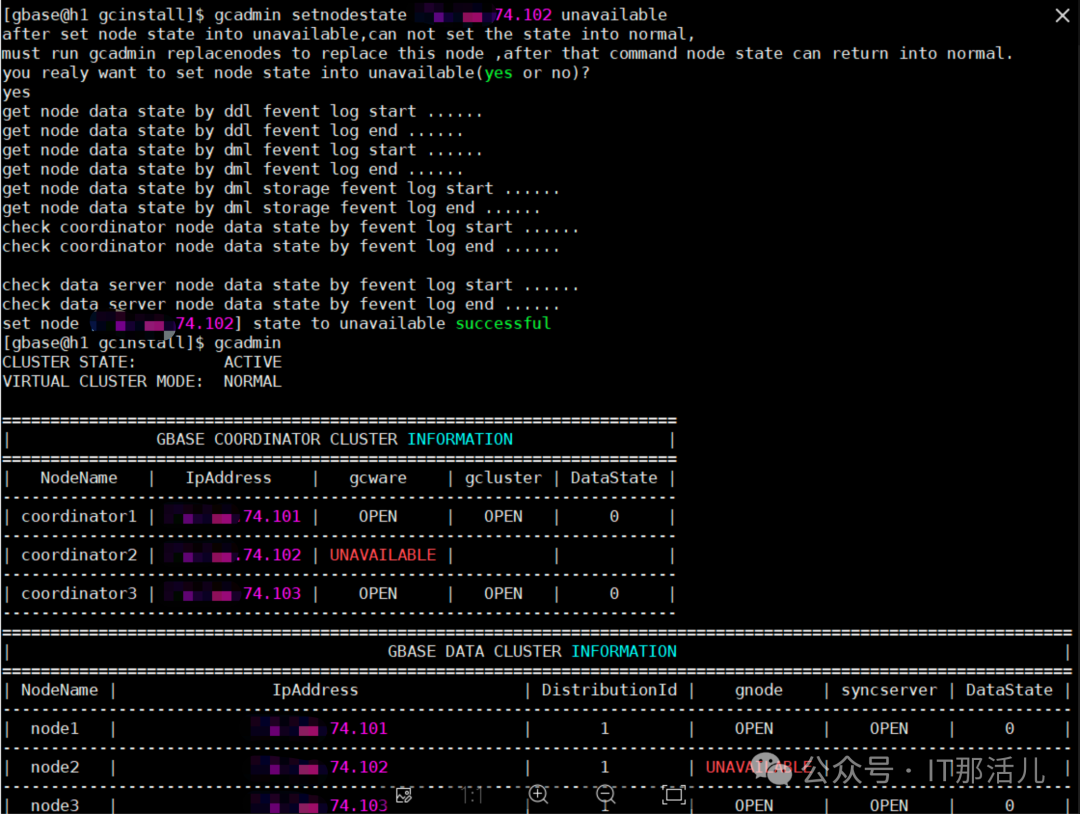Click the 'DistributionId' column header

(x=609, y=690)
